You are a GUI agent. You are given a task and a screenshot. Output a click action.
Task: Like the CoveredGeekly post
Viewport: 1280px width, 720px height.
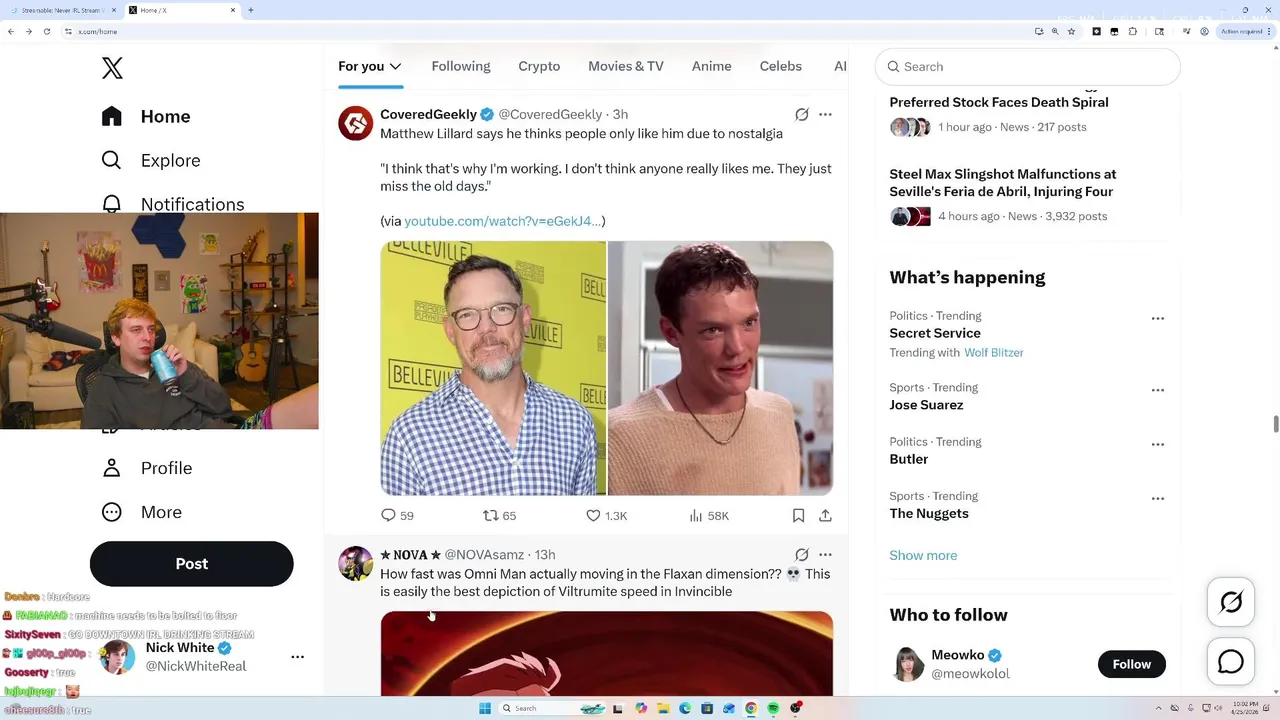click(x=606, y=515)
